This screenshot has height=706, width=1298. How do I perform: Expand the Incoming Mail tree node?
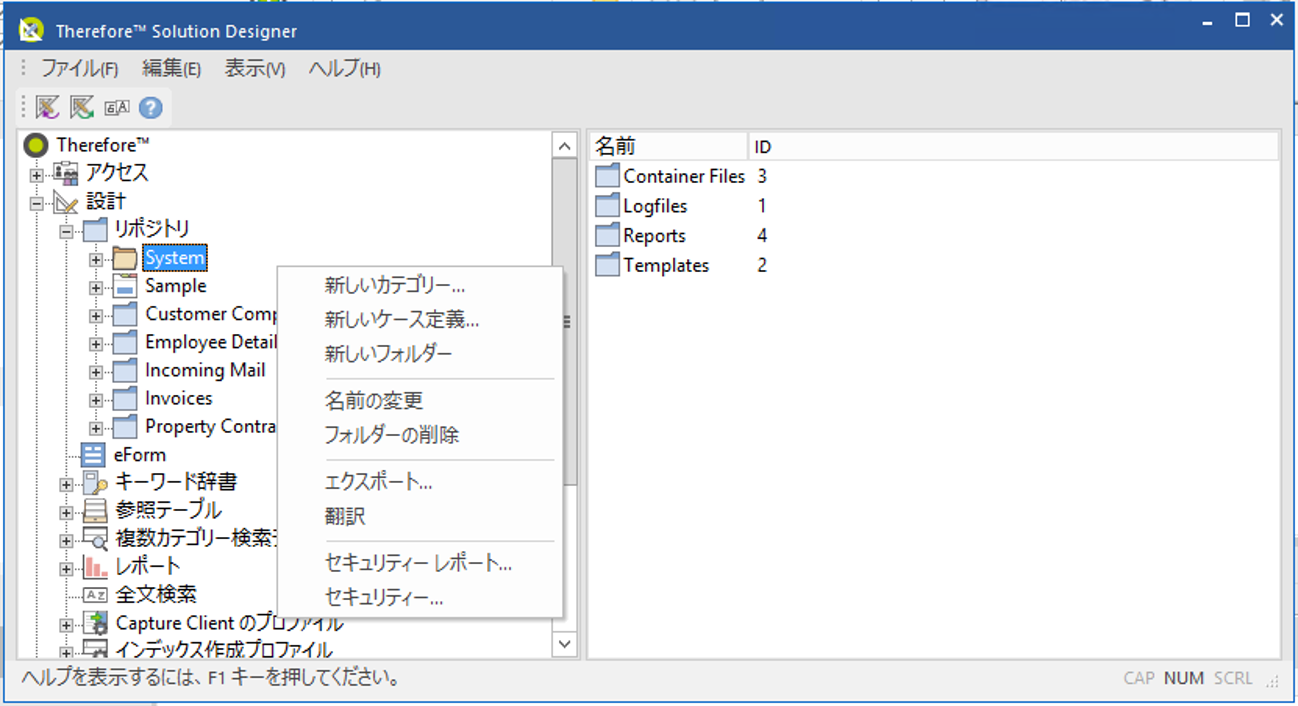(x=96, y=372)
